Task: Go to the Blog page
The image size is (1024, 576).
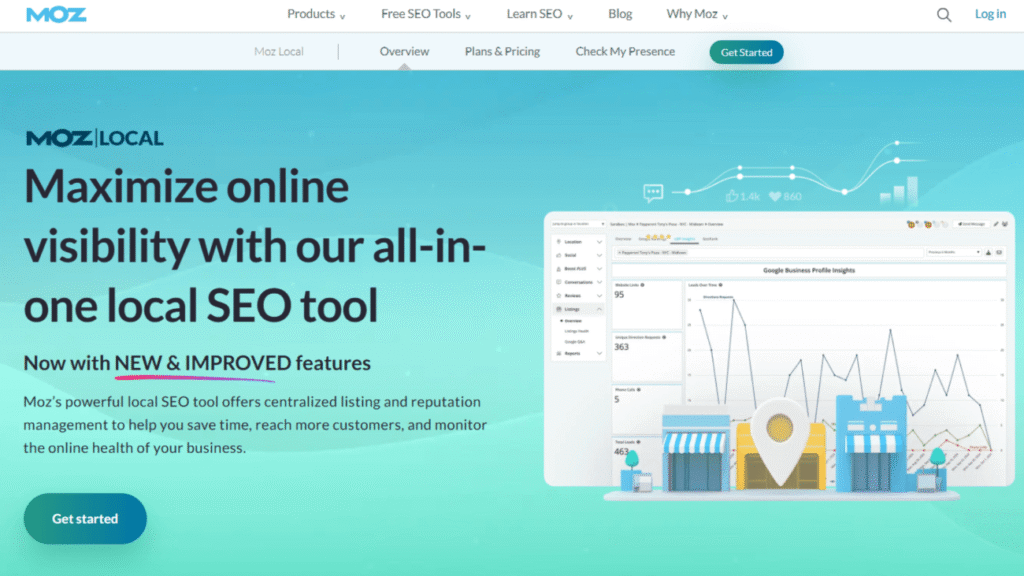Action: click(x=620, y=14)
